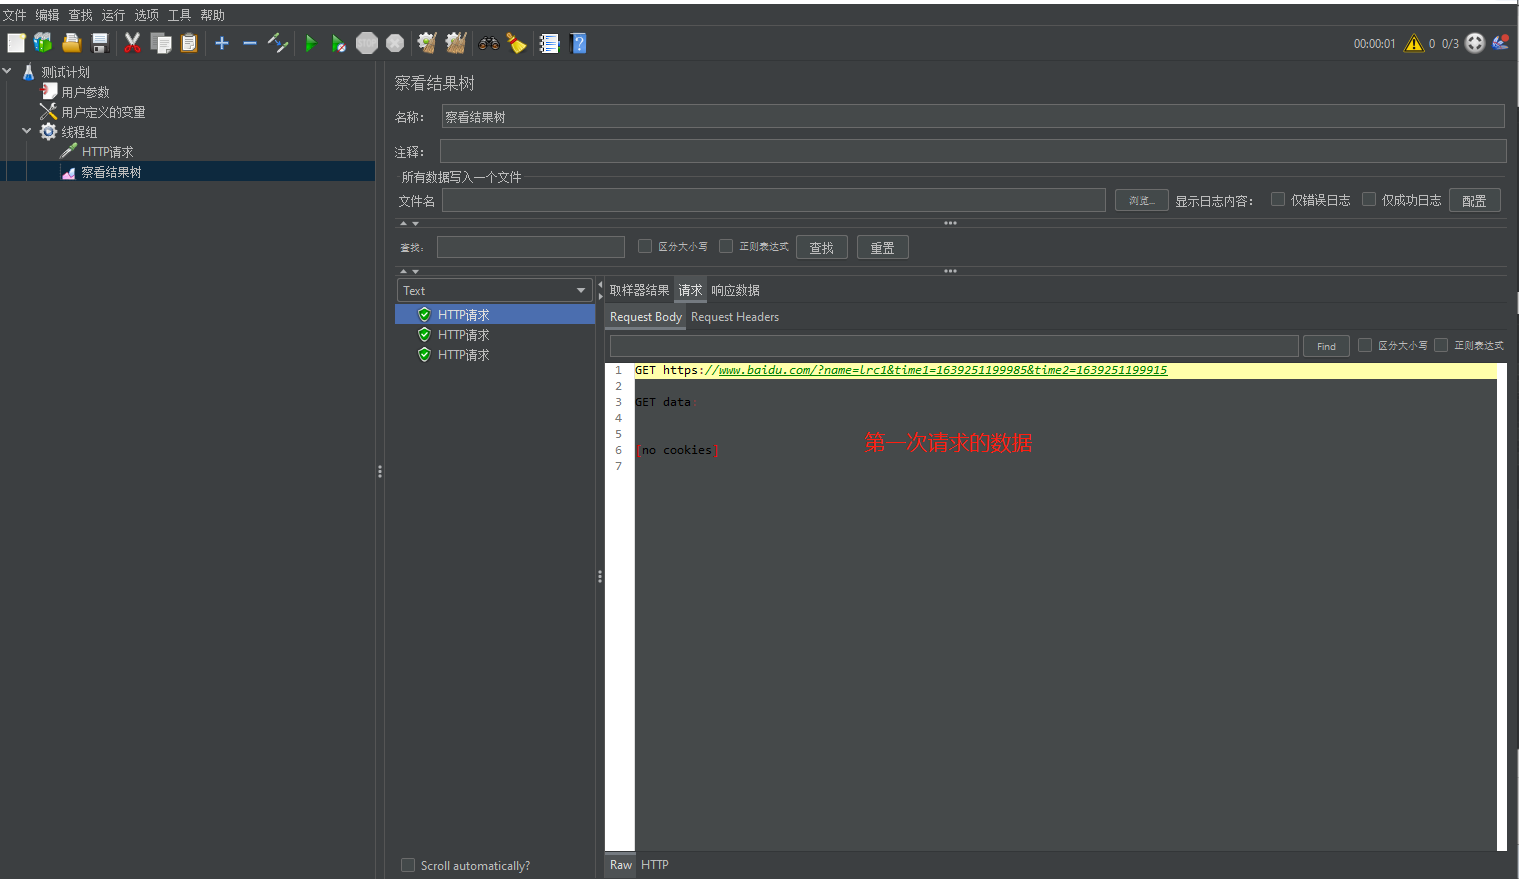Switch to the 取样器结果 tab
This screenshot has width=1519, height=879.
[x=640, y=290]
